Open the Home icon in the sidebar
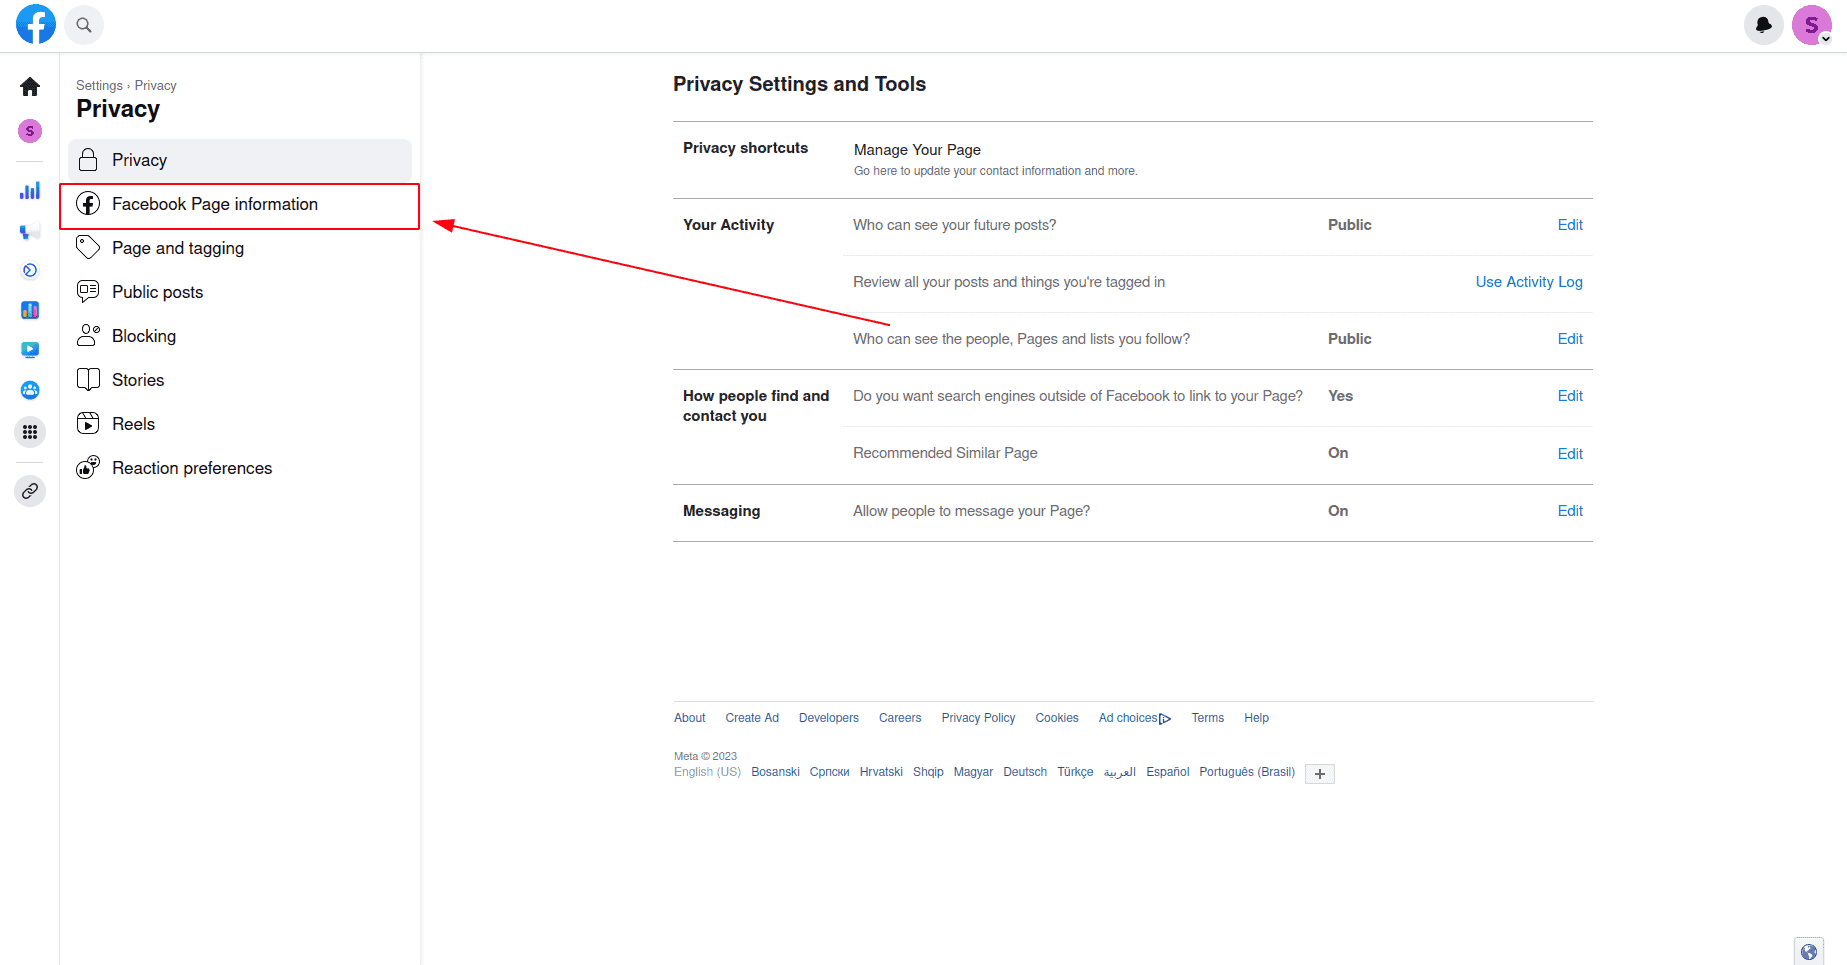The image size is (1847, 965). [30, 86]
